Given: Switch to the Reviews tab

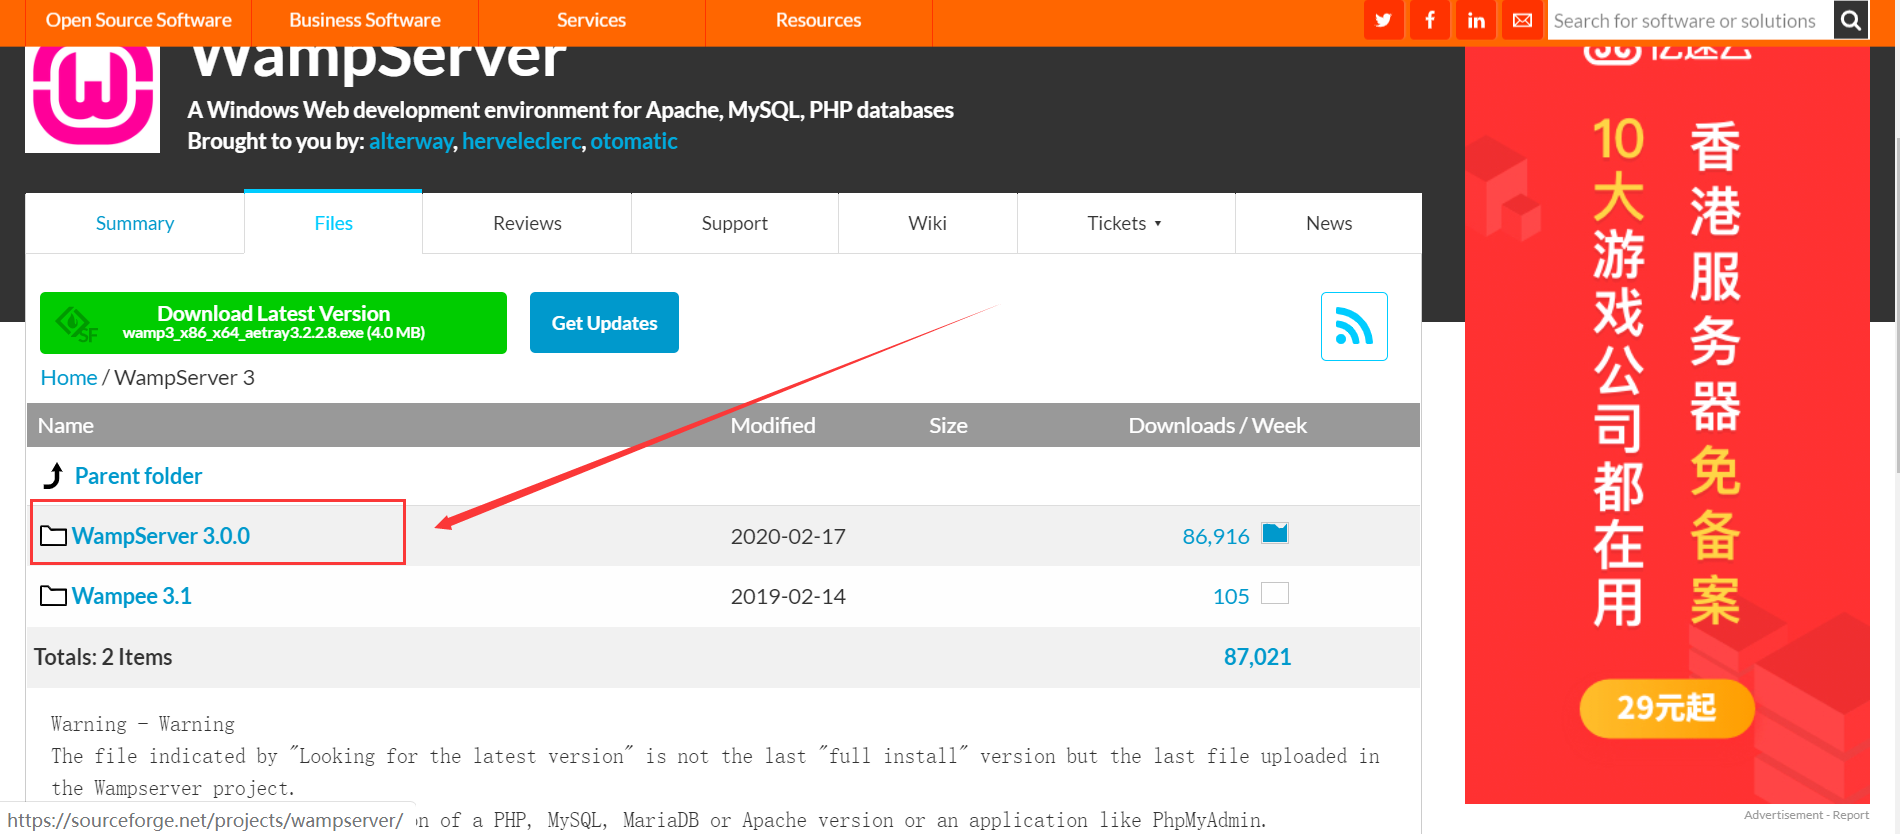Looking at the screenshot, I should pos(527,223).
